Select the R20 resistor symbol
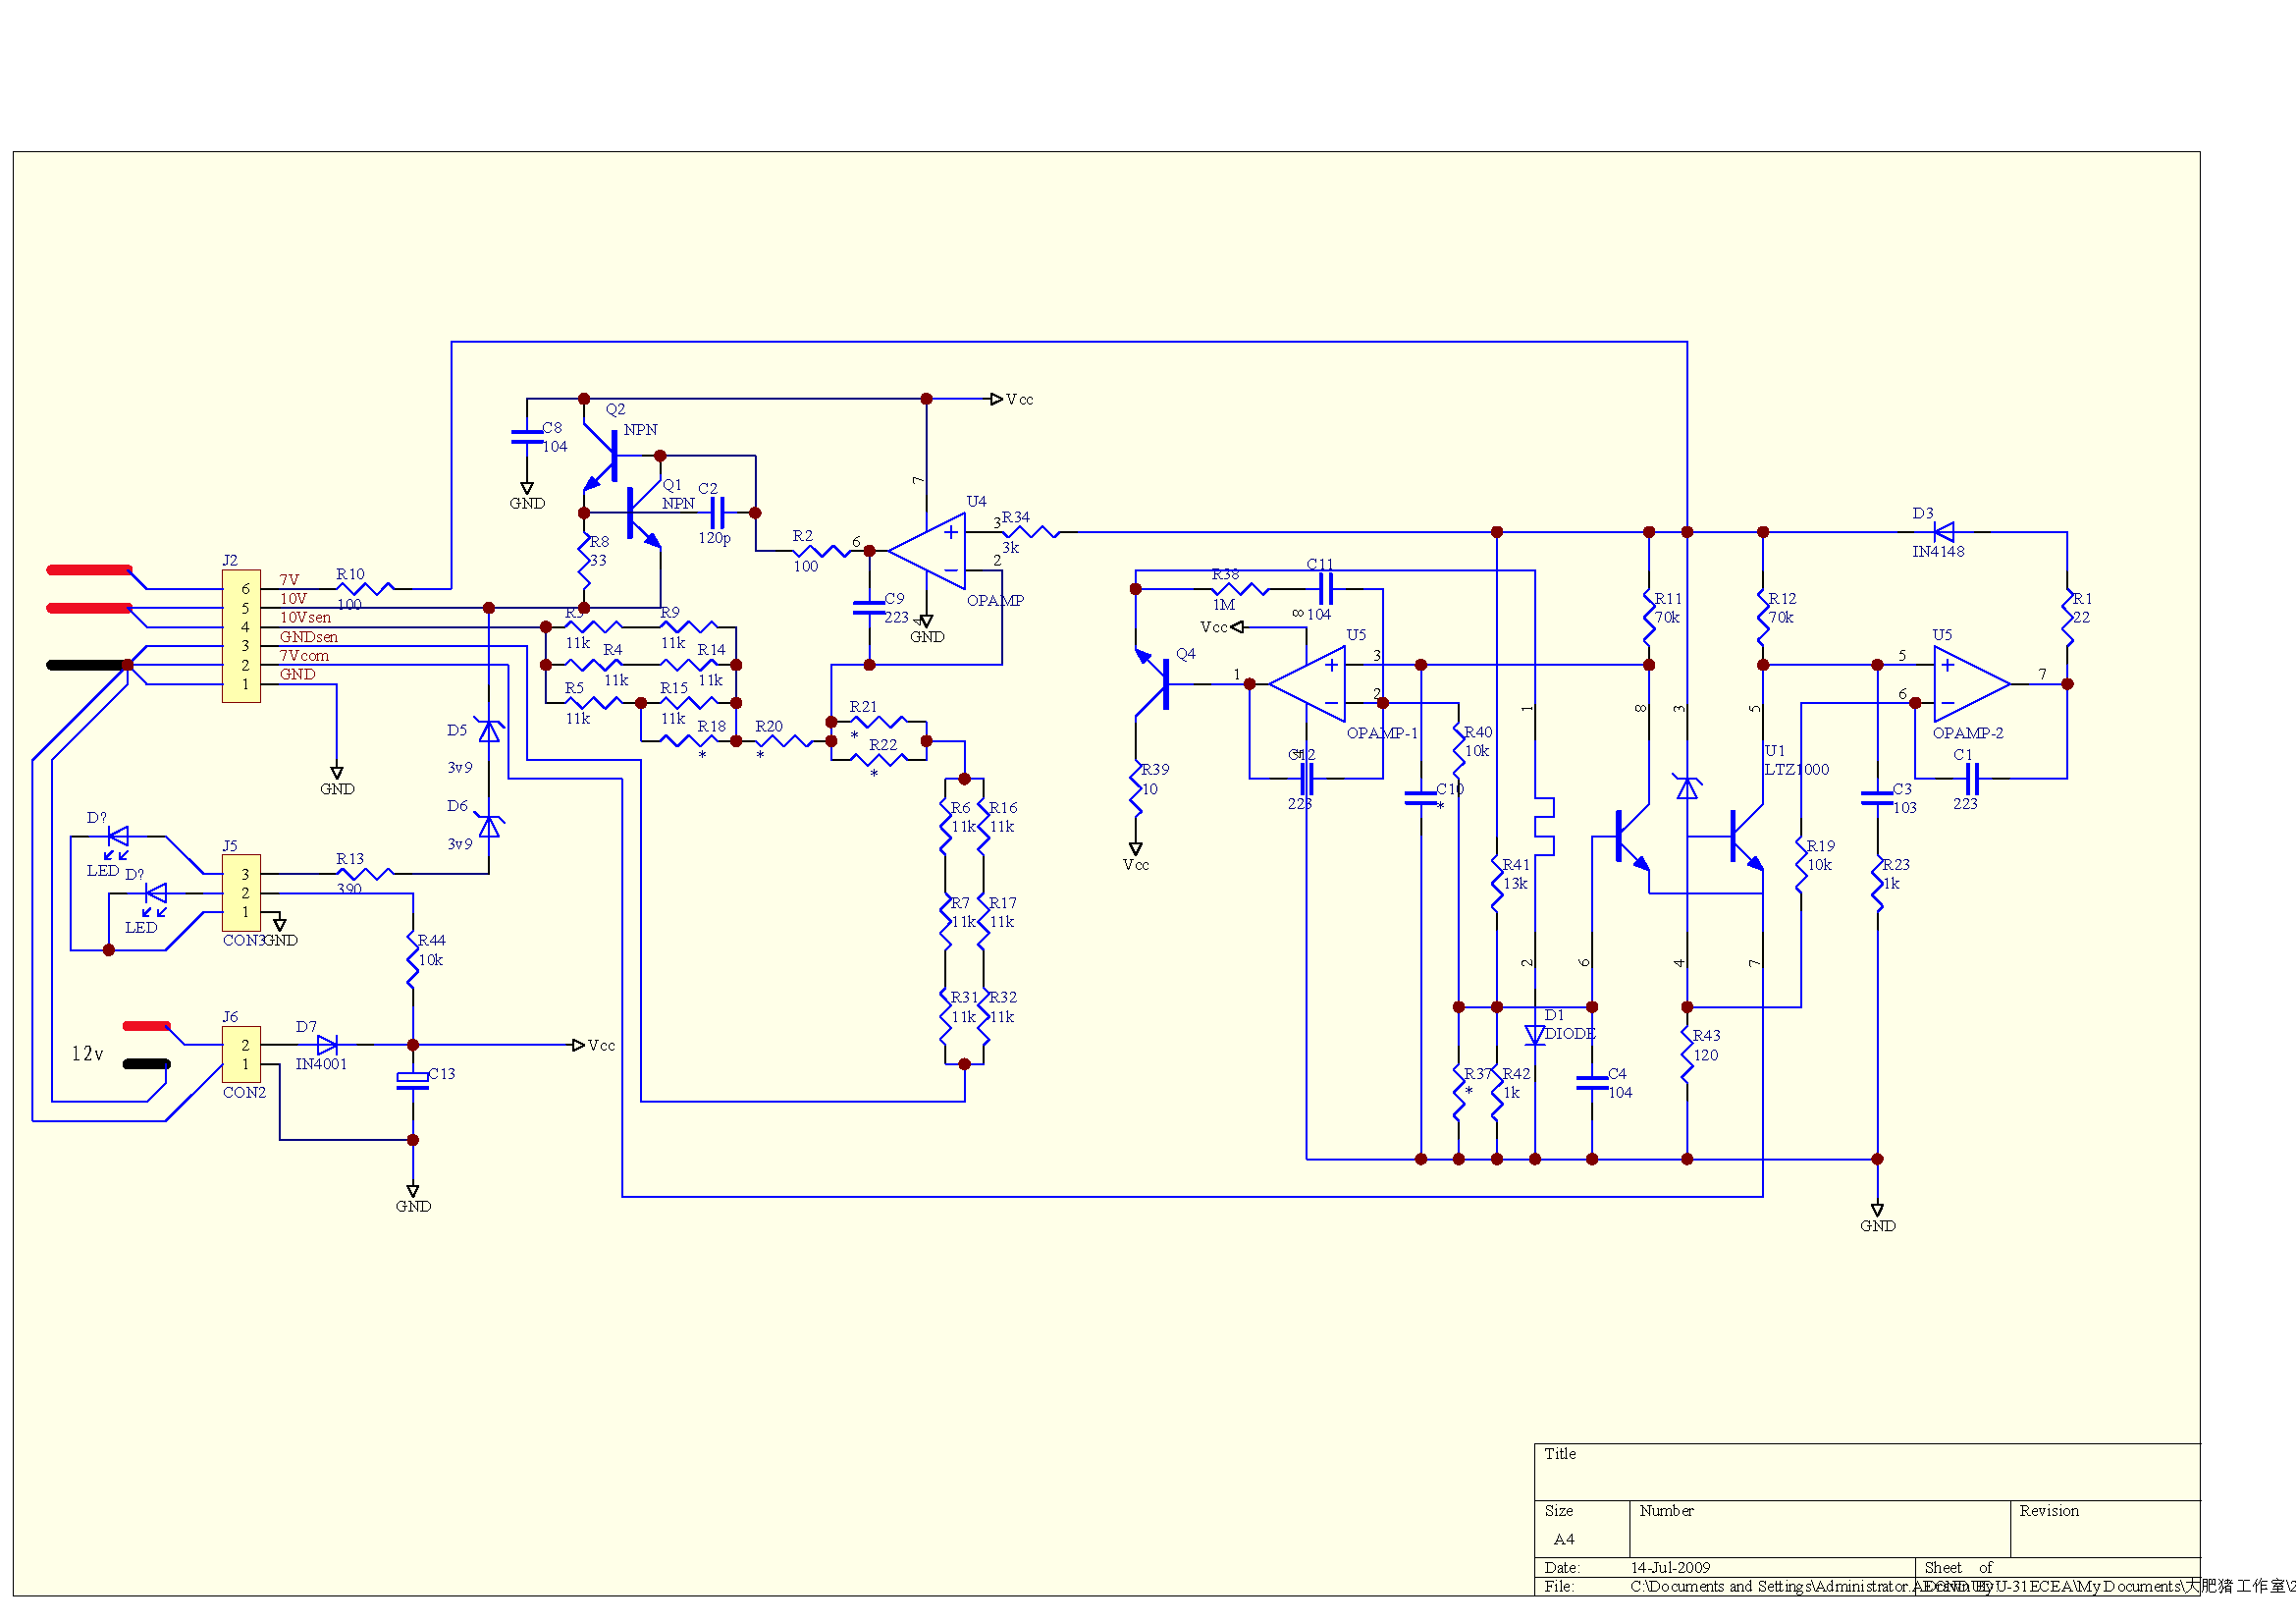 (783, 741)
